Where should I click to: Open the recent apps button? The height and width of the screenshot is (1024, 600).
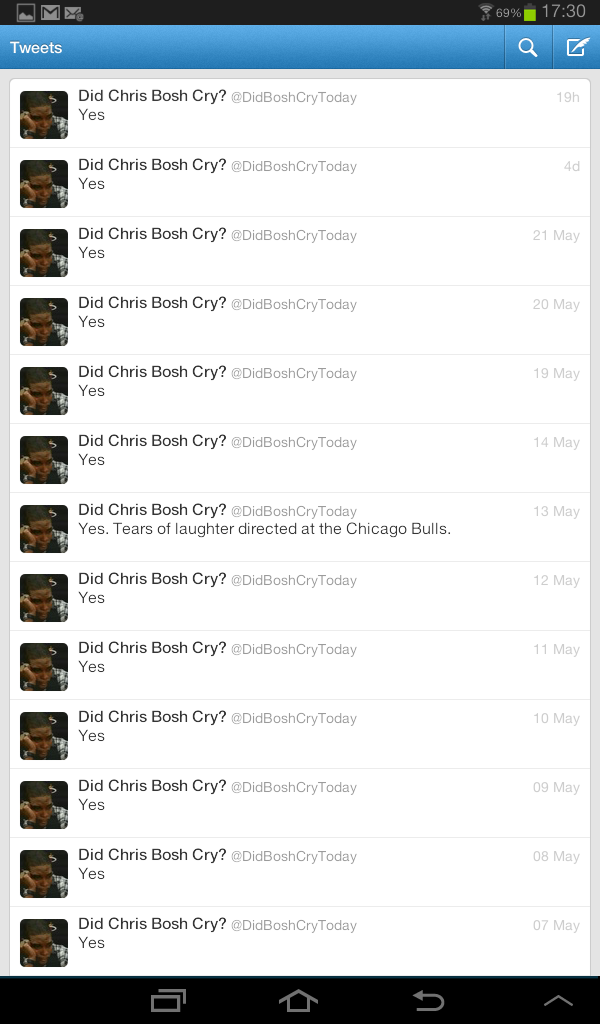click(168, 1000)
